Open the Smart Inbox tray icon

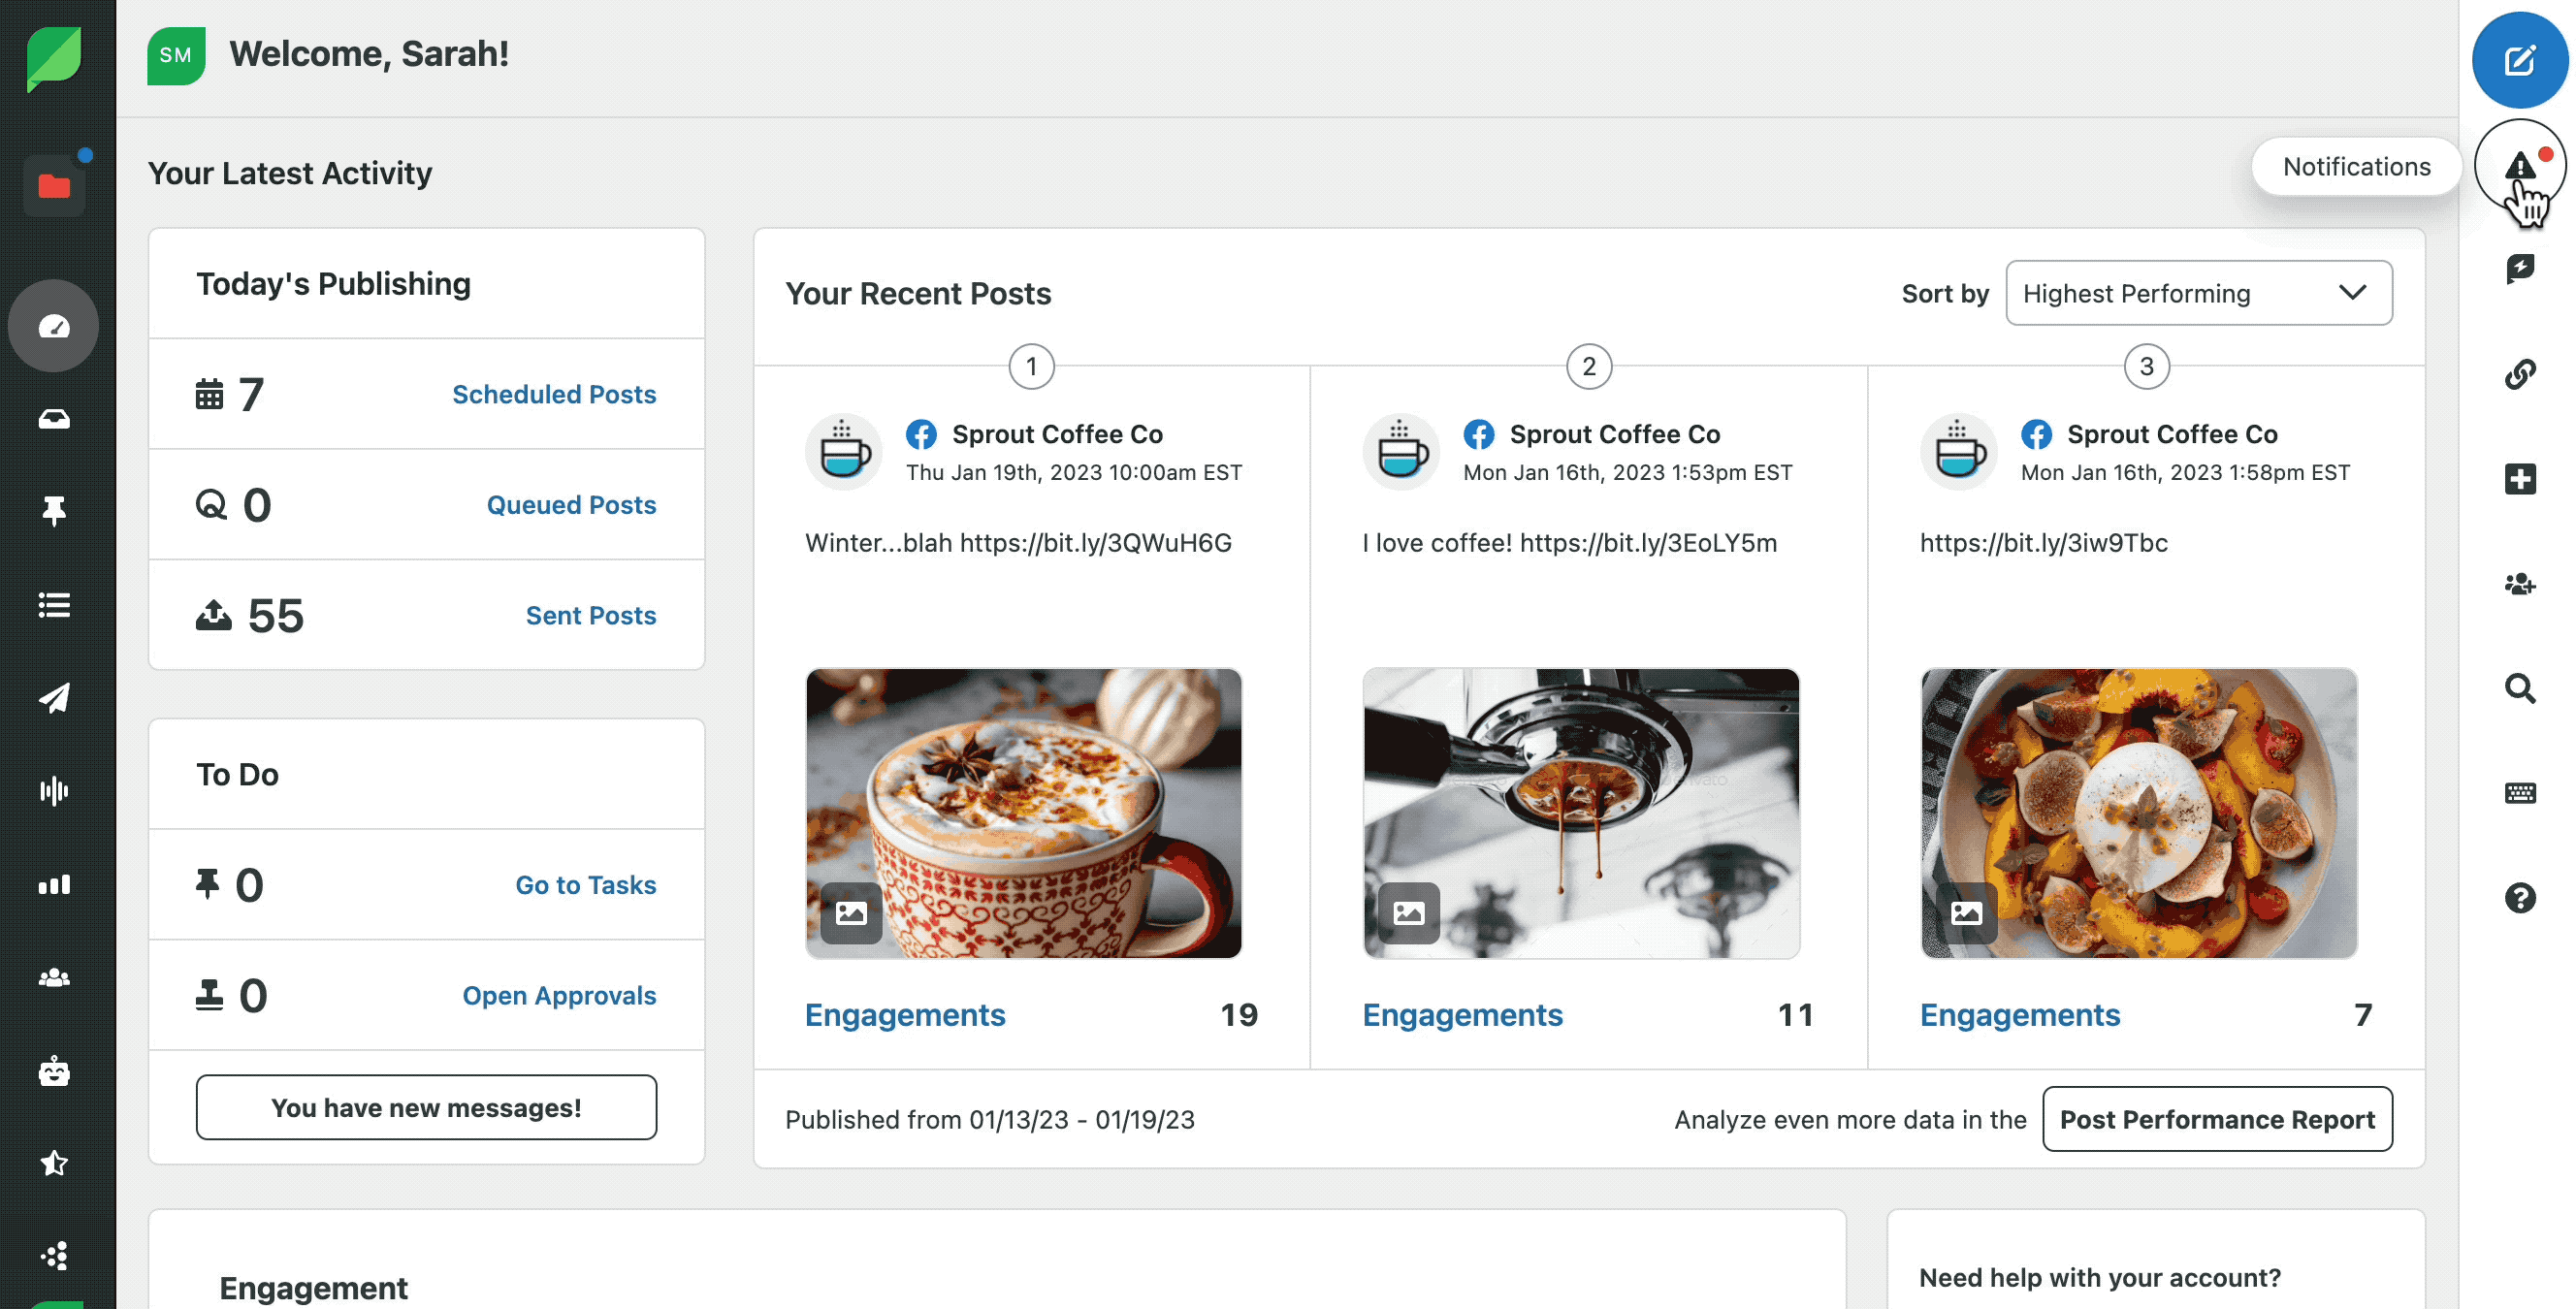pyautogui.click(x=54, y=419)
